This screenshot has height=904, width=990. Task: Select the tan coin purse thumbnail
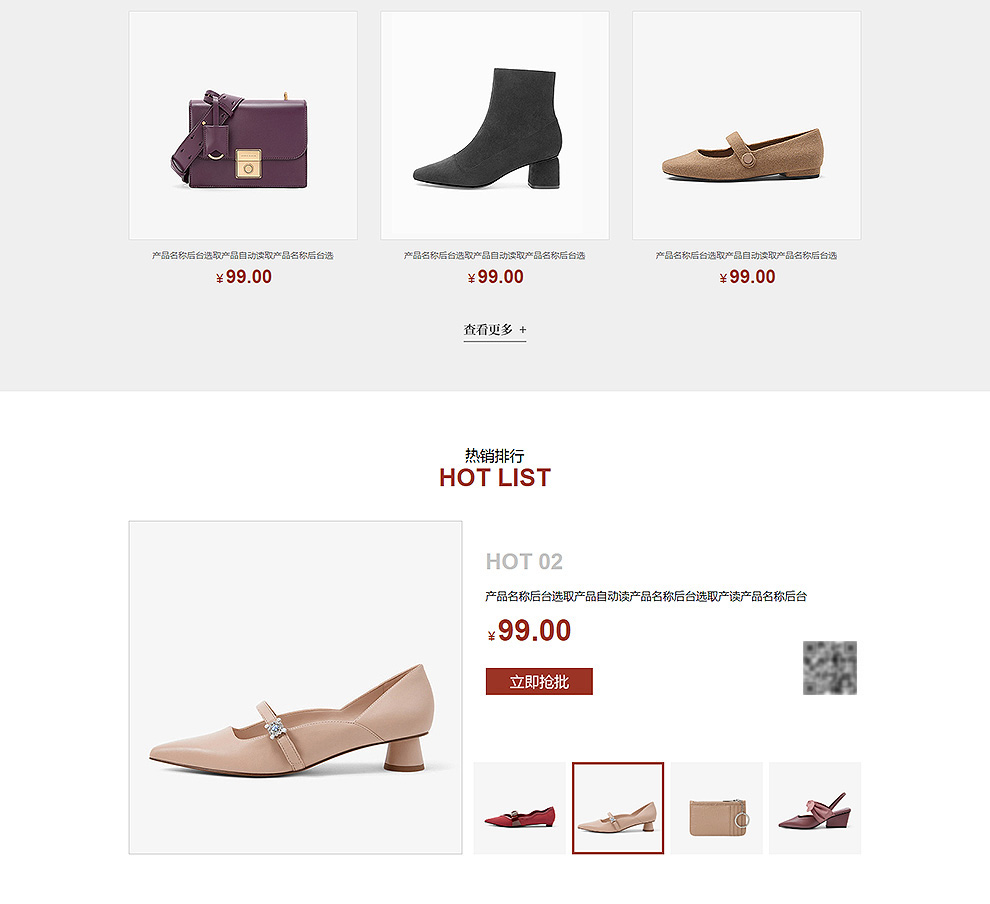[x=717, y=808]
